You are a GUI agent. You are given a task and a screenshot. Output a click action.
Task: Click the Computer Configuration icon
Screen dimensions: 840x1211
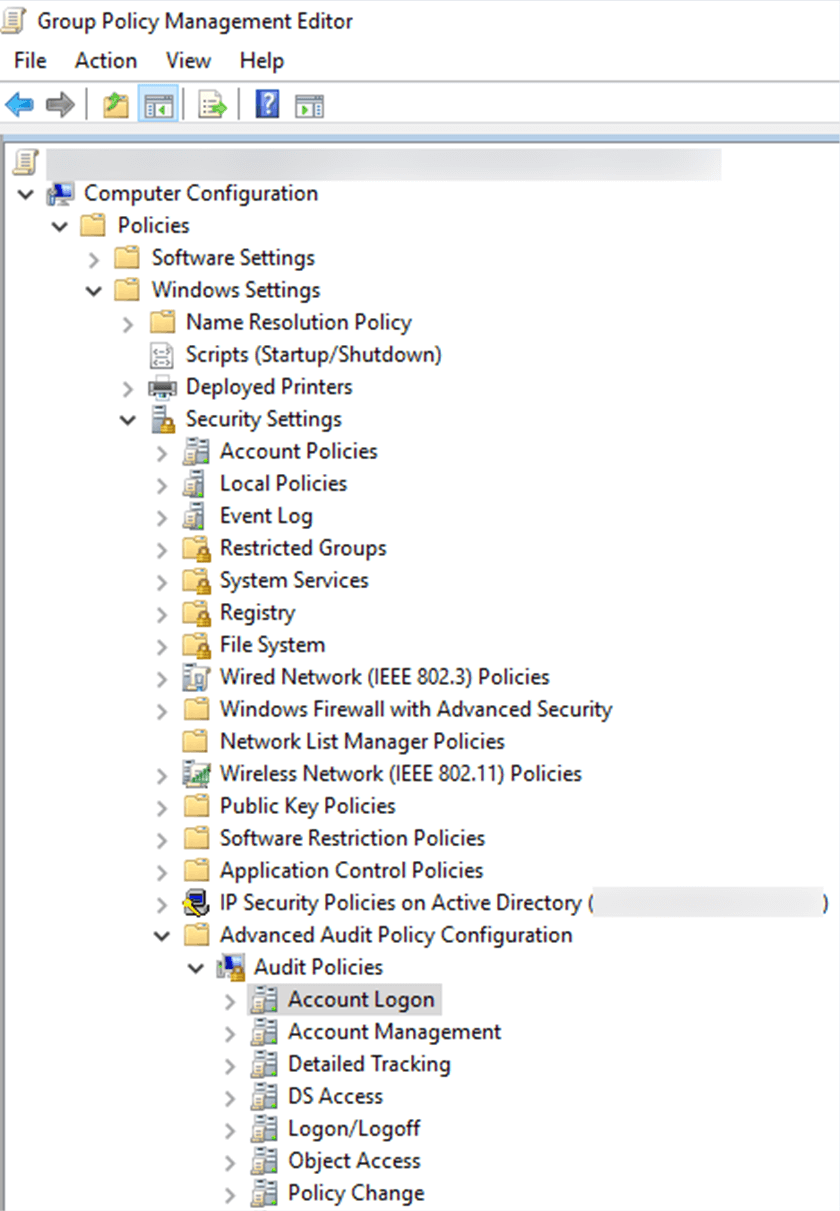pos(62,194)
